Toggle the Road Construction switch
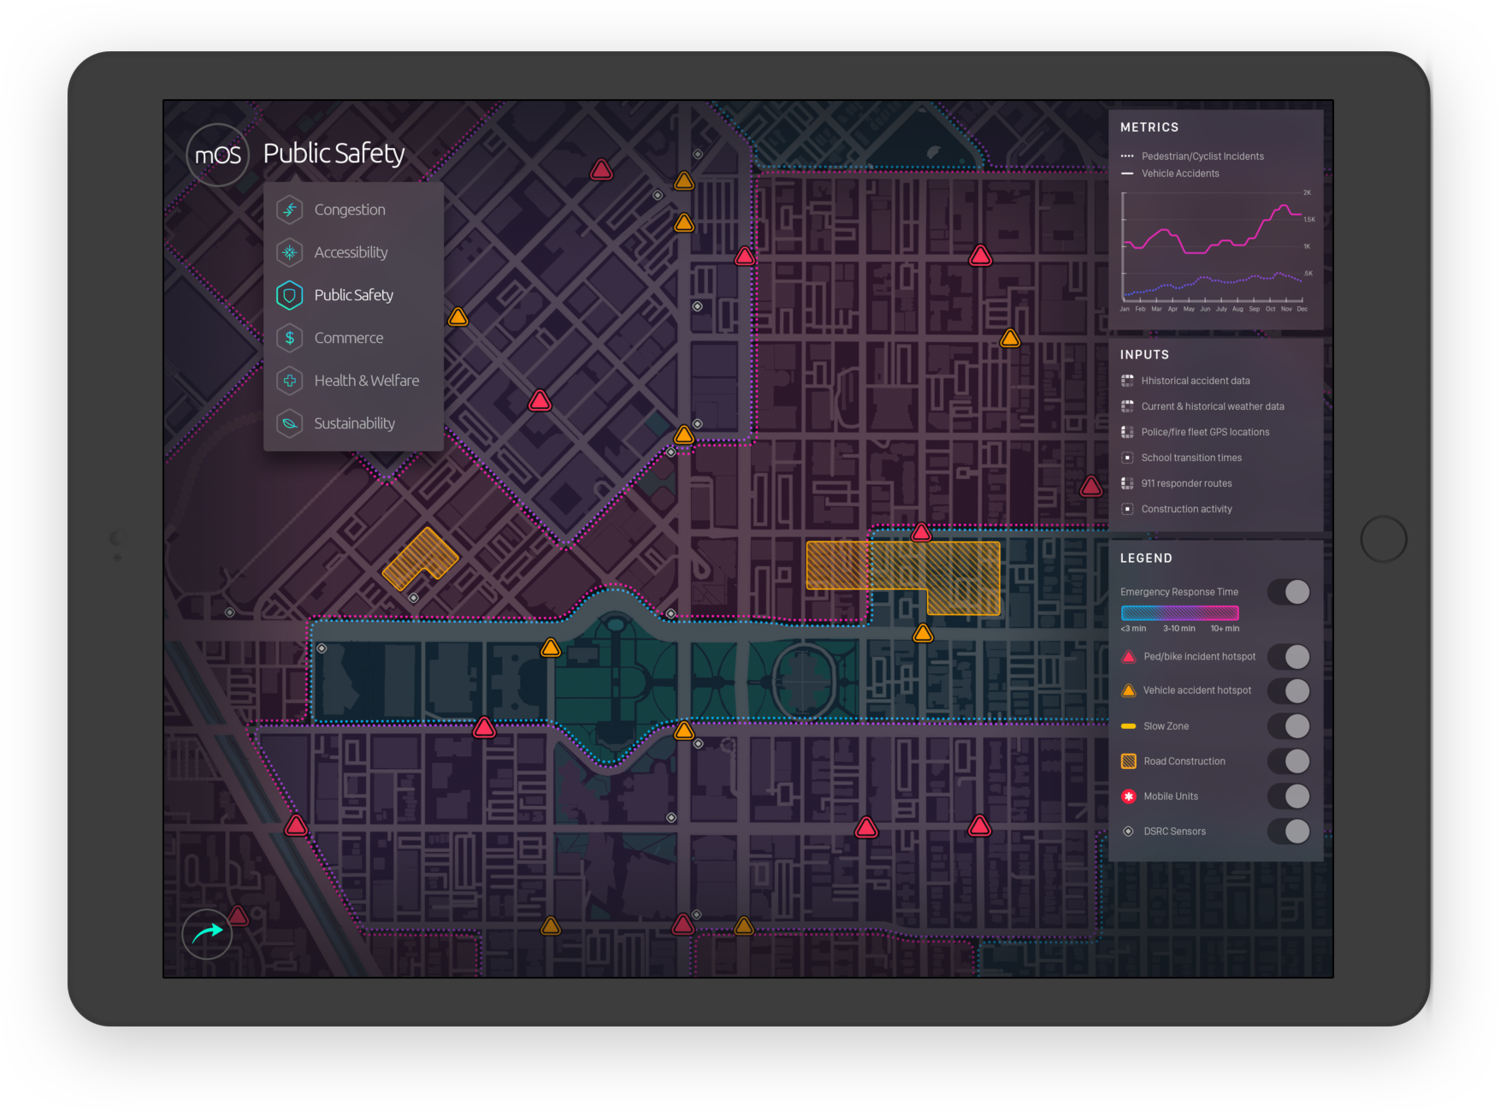Image resolution: width=1500 pixels, height=1112 pixels. tap(1289, 761)
